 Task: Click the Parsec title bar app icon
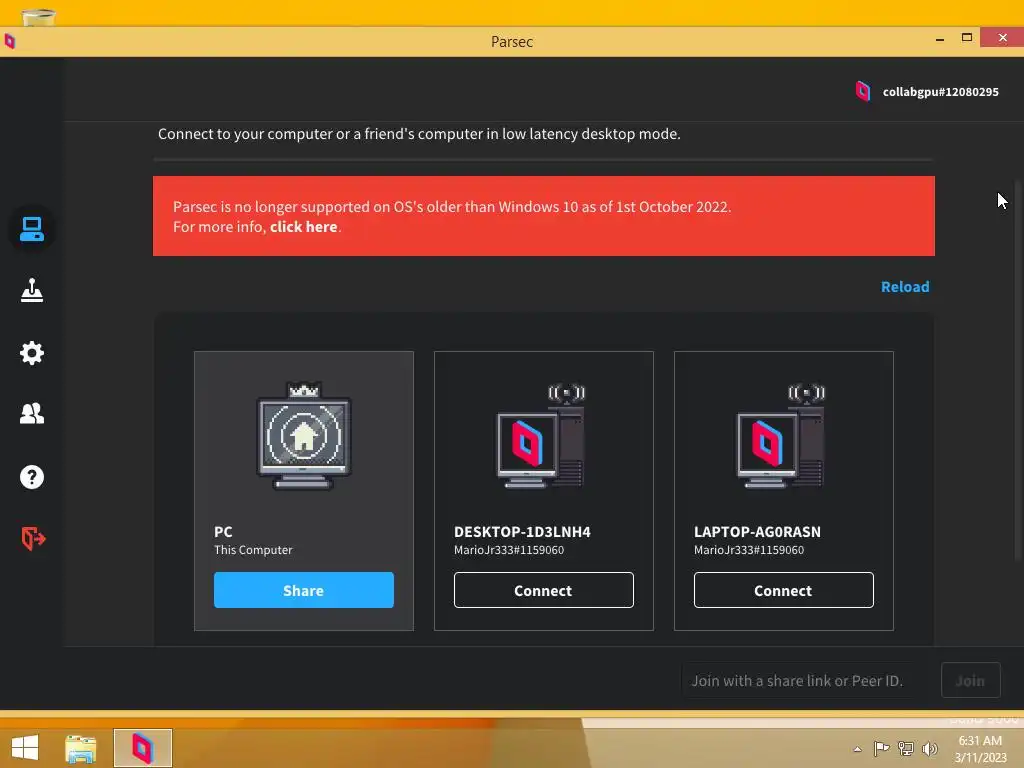click(x=10, y=41)
